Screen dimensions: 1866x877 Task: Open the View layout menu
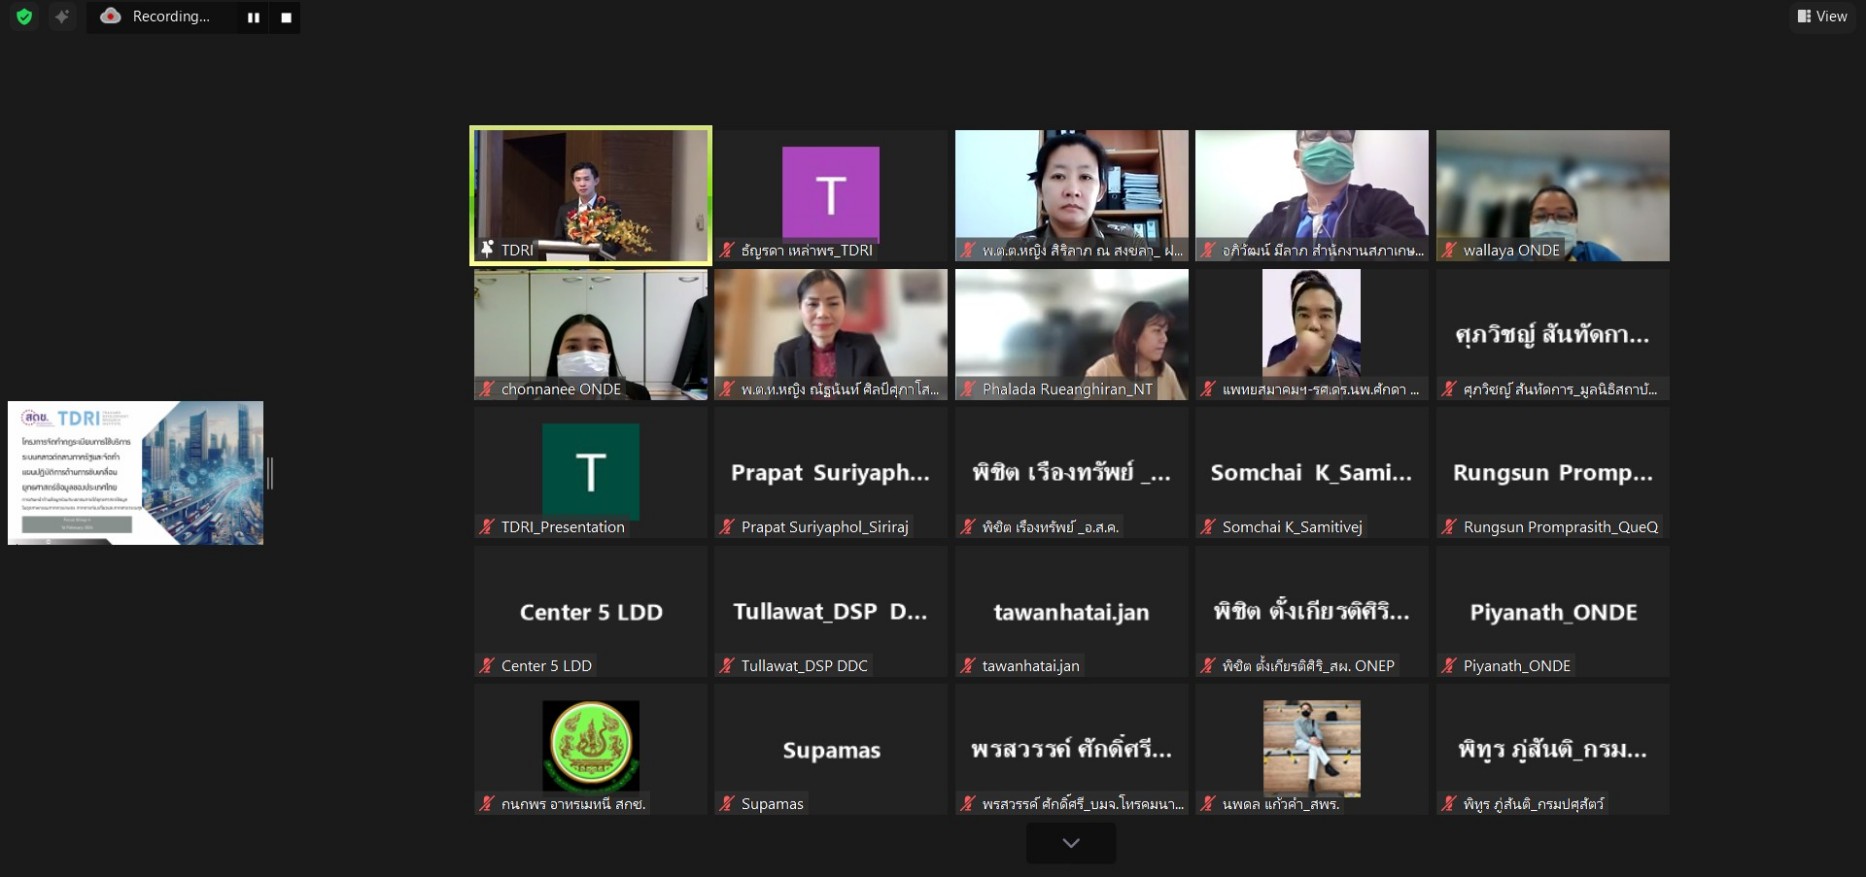point(1822,16)
